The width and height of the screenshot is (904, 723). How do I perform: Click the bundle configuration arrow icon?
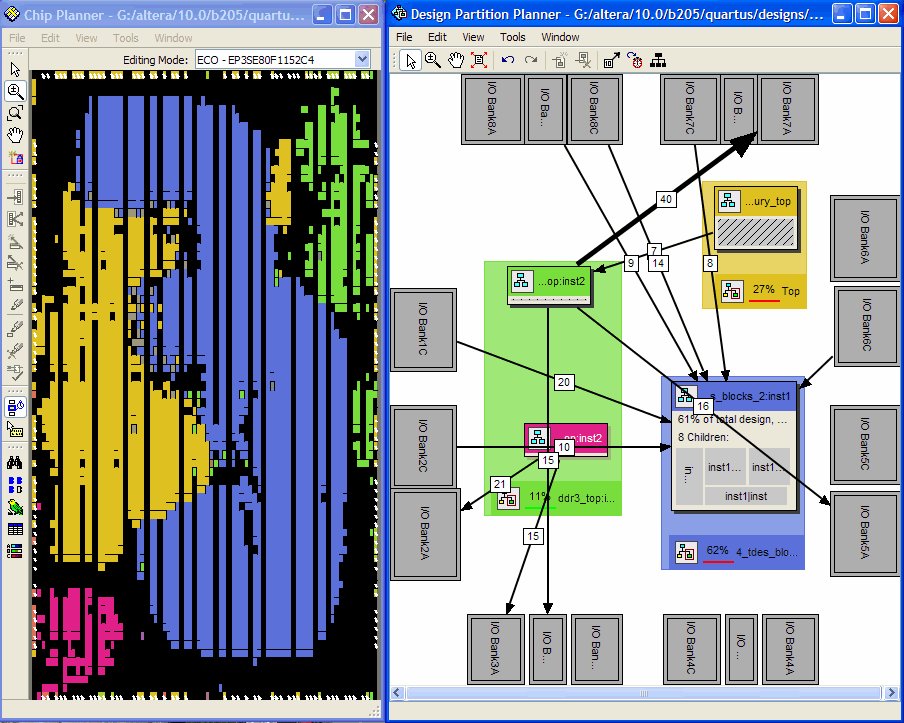(x=612, y=61)
